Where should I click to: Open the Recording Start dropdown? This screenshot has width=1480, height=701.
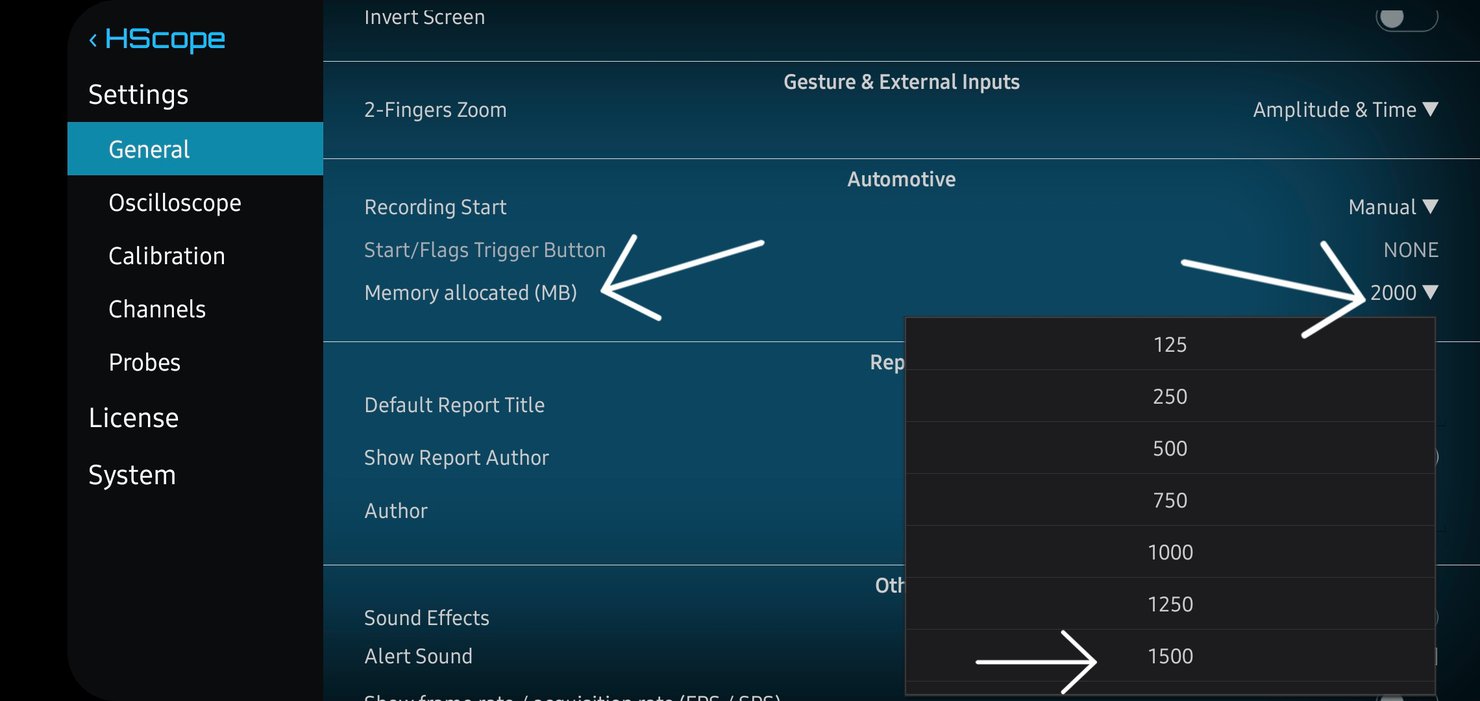1392,207
